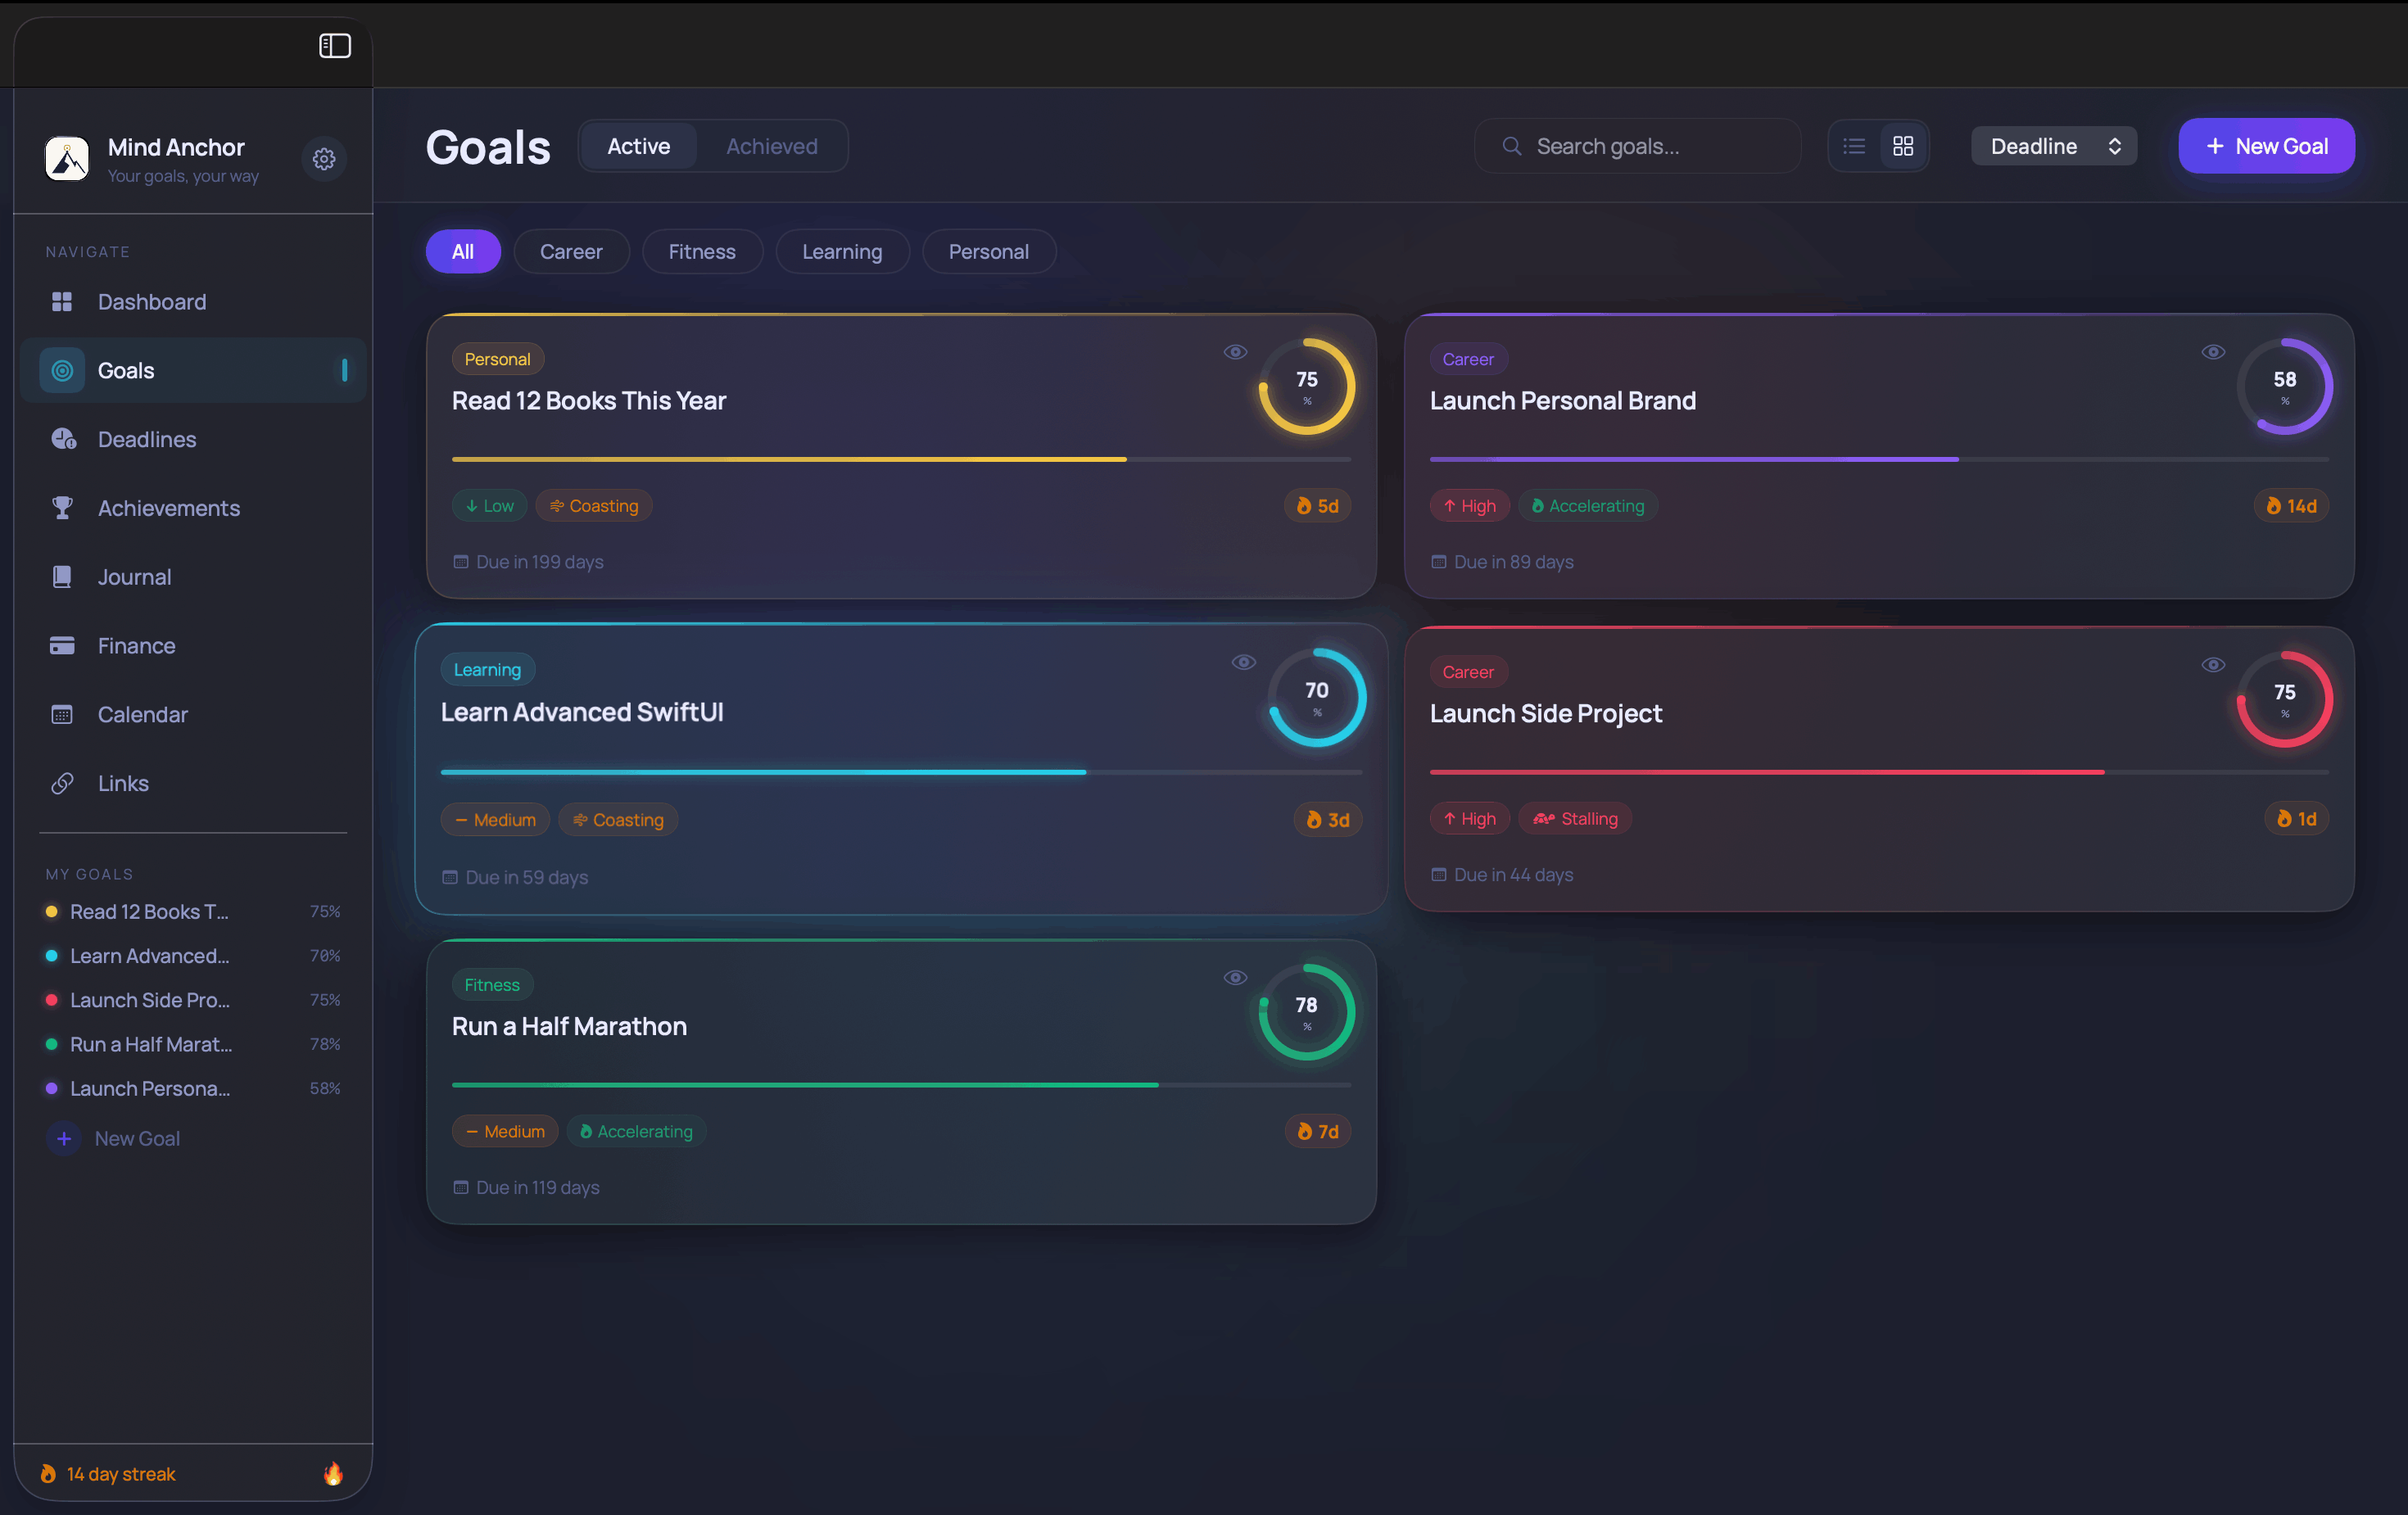Screen dimensions: 2408x1515
Task: Click Medium priority tag on Half Marathon card
Action: tap(505, 1132)
